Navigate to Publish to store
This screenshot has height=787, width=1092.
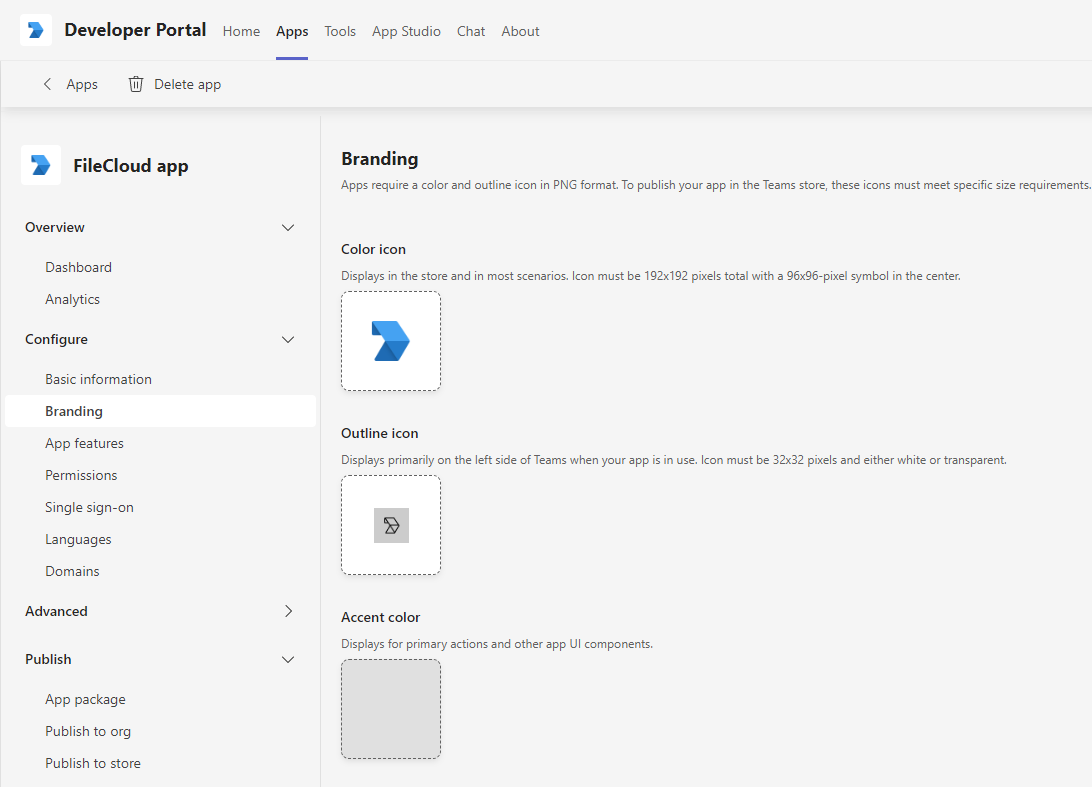93,763
